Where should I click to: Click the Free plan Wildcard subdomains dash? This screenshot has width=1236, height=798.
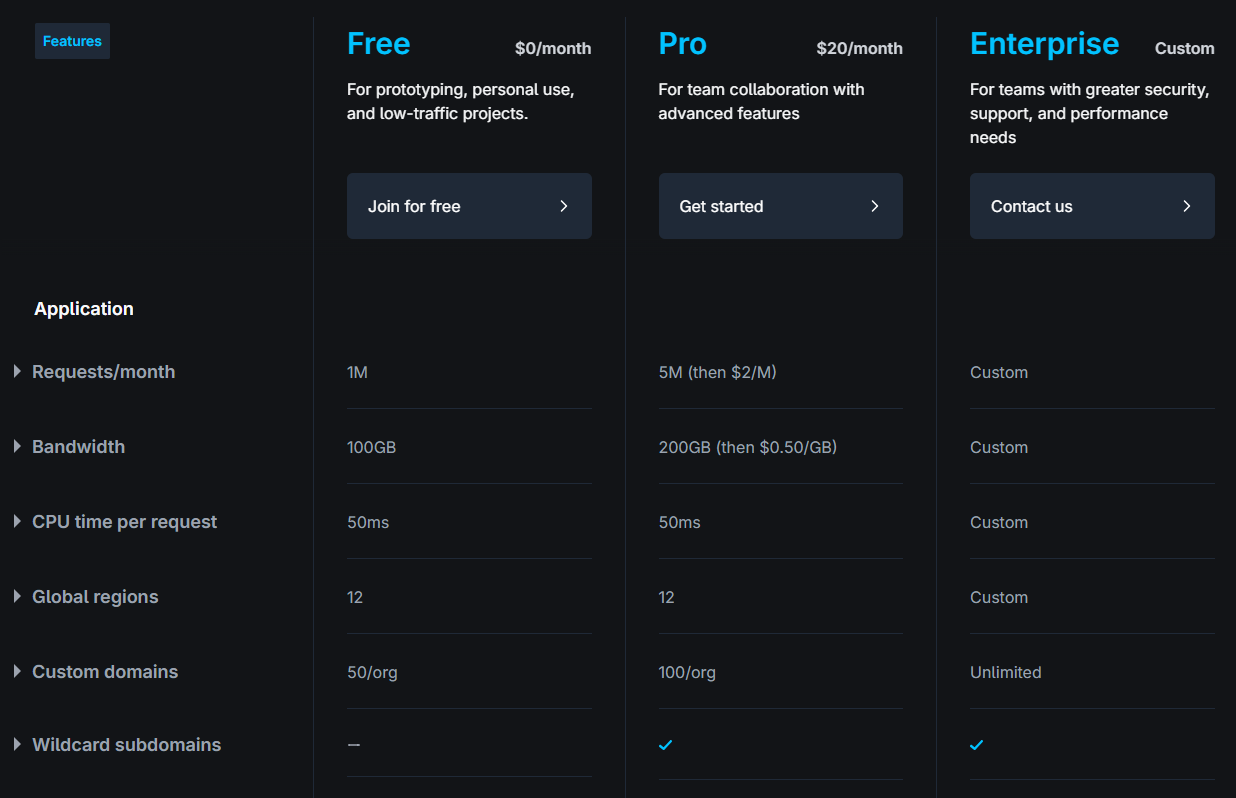pos(354,745)
